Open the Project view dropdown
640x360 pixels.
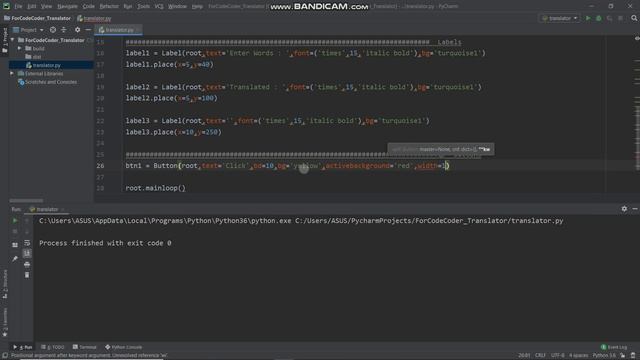click(x=28, y=30)
